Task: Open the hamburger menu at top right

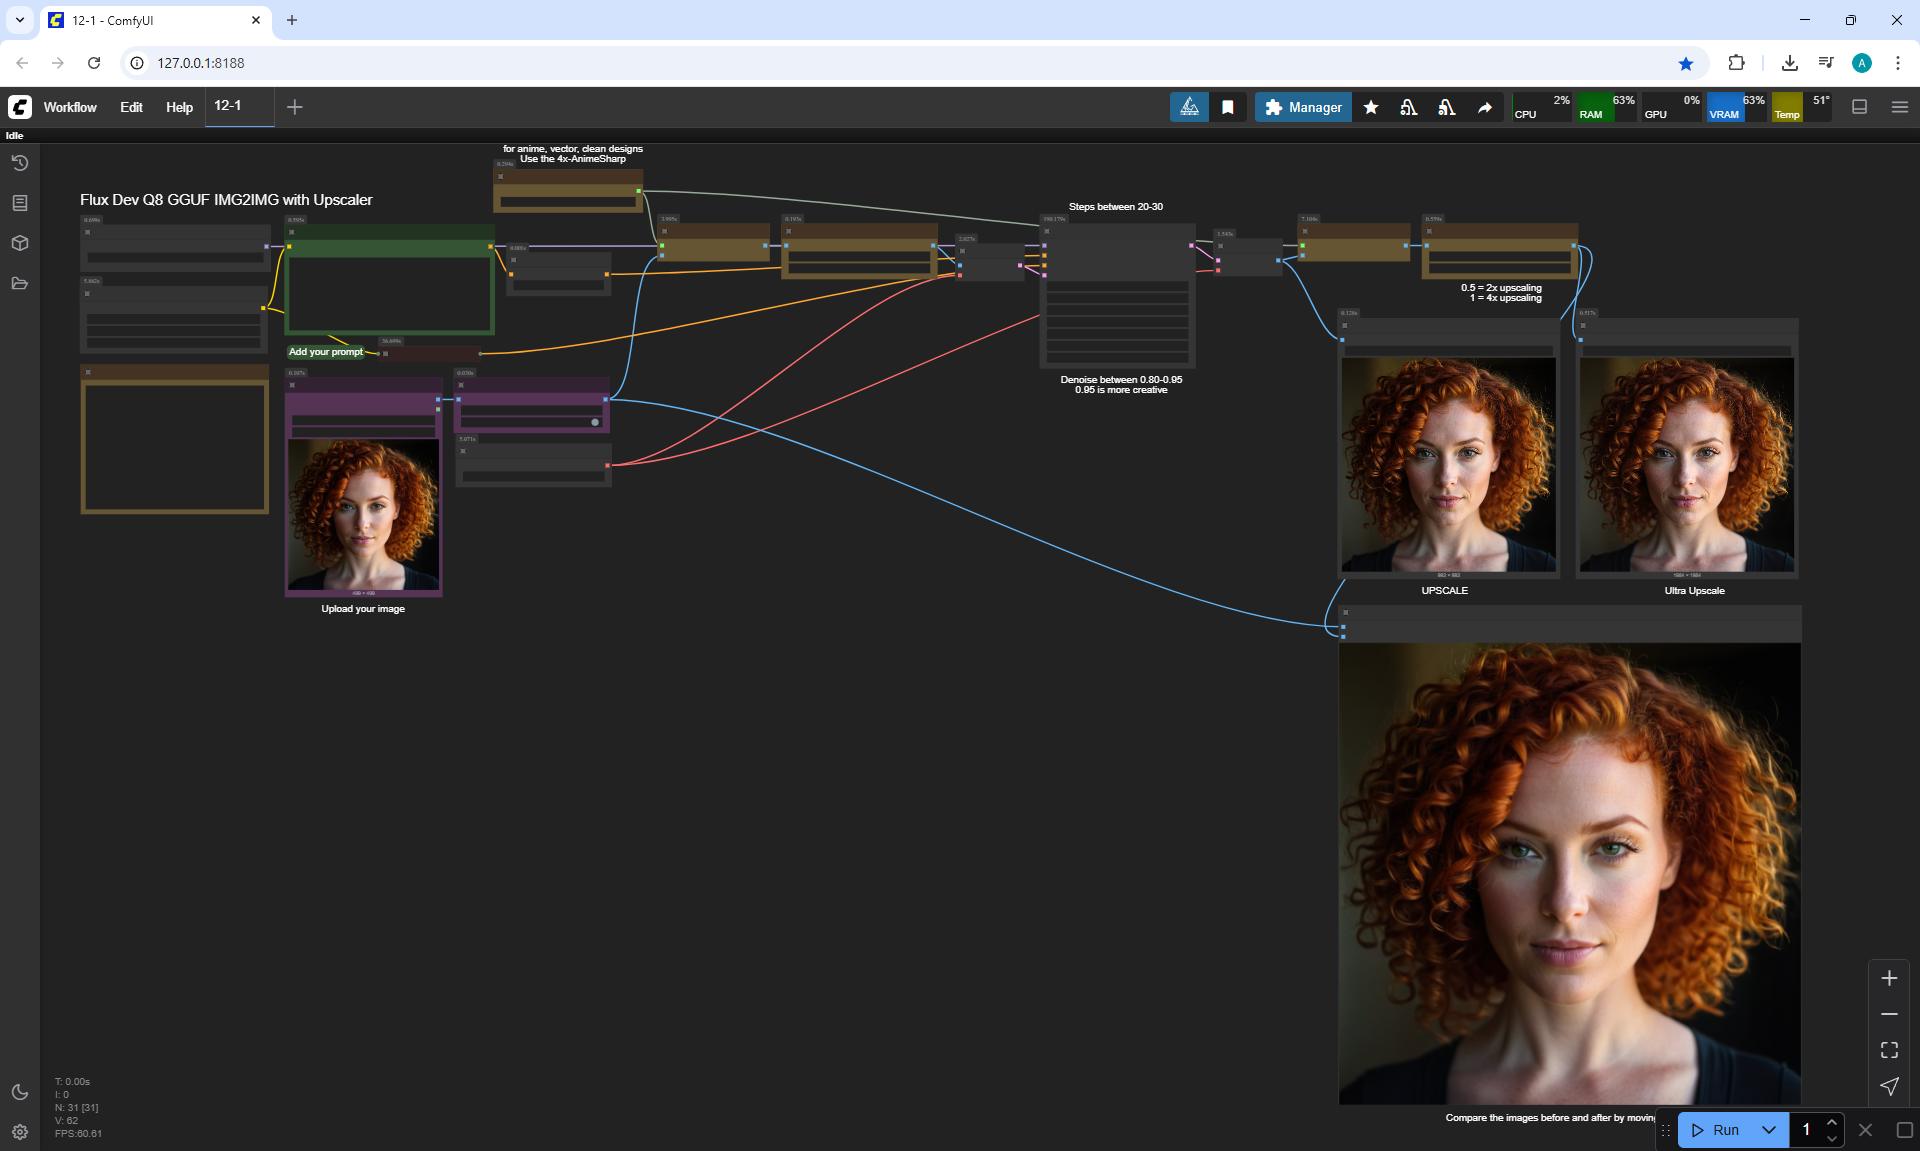Action: tap(1900, 107)
